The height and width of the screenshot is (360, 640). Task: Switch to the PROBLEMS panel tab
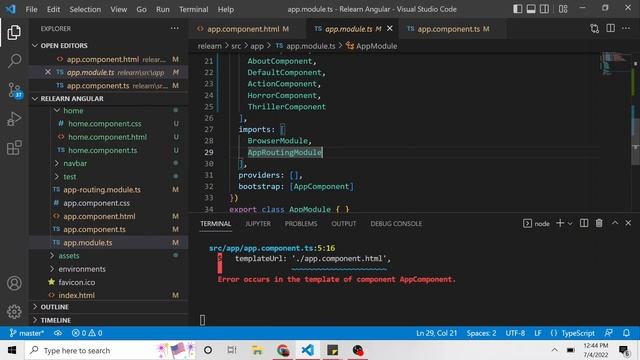[x=301, y=224]
